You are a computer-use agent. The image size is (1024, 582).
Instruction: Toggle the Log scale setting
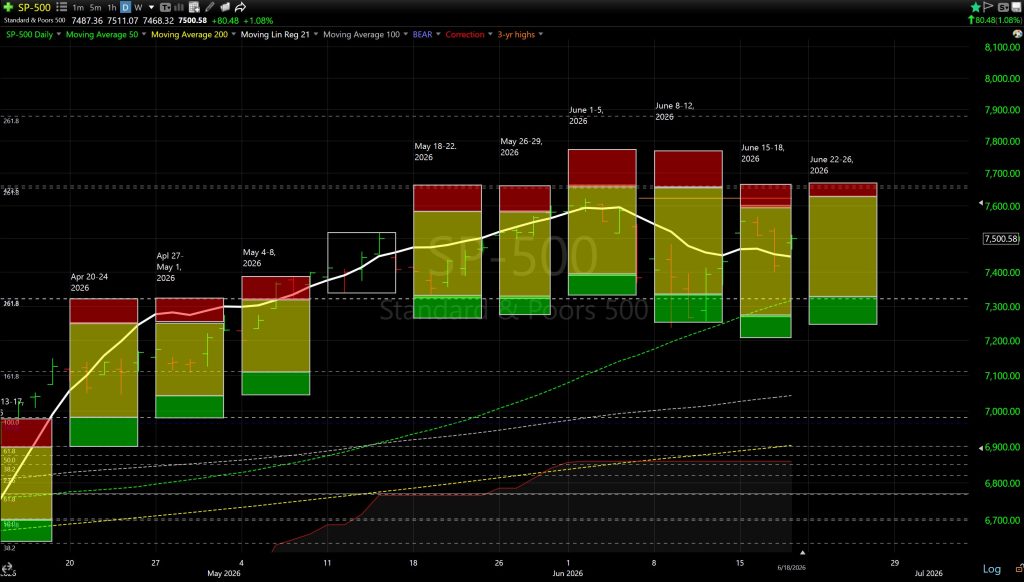[x=992, y=569]
